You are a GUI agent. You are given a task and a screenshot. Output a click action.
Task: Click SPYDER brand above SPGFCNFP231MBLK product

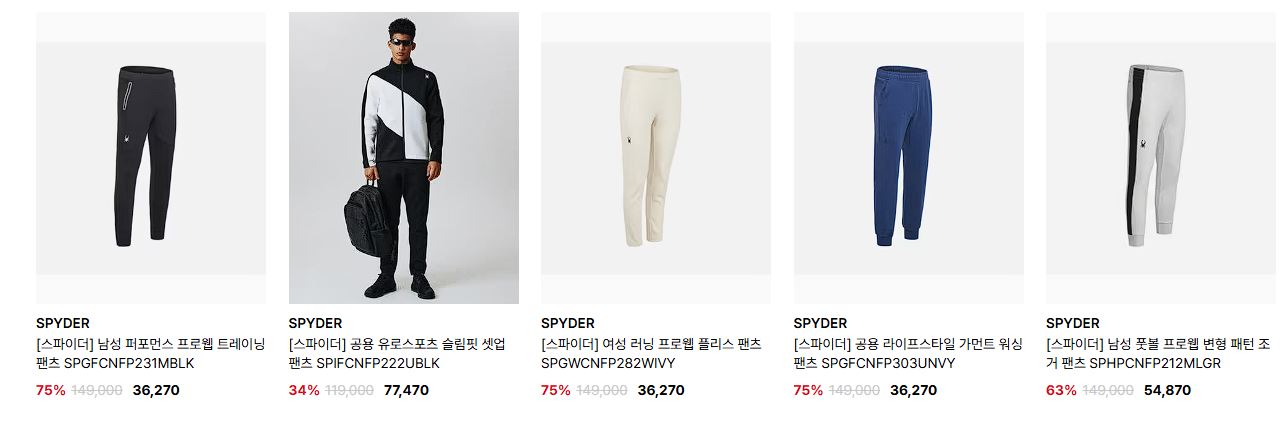coord(63,323)
